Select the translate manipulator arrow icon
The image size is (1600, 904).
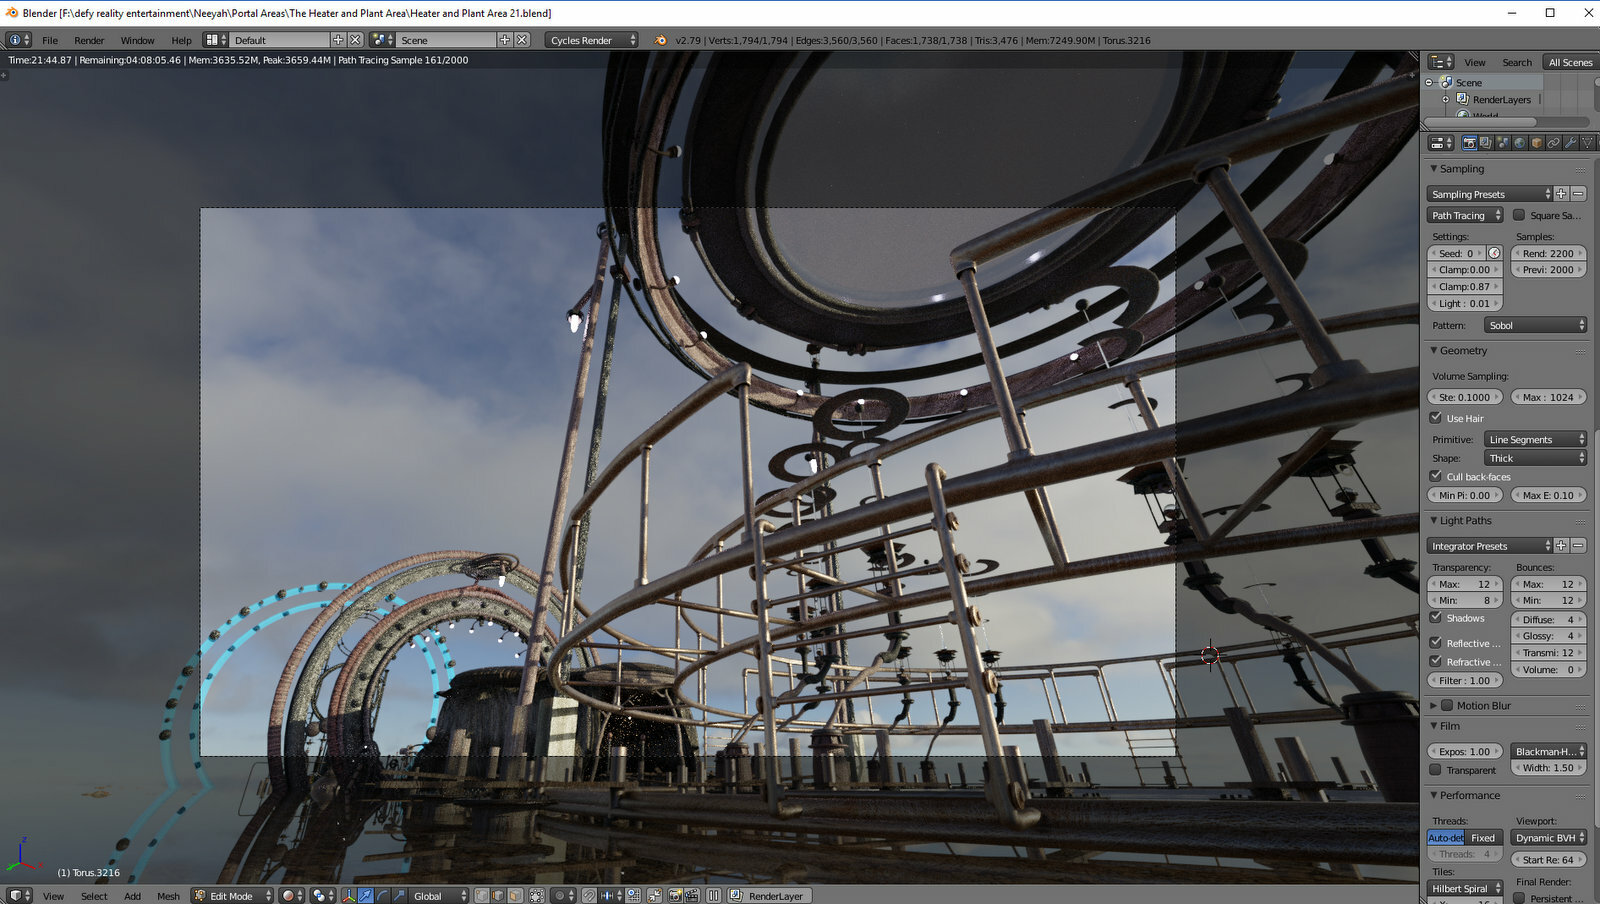366,896
